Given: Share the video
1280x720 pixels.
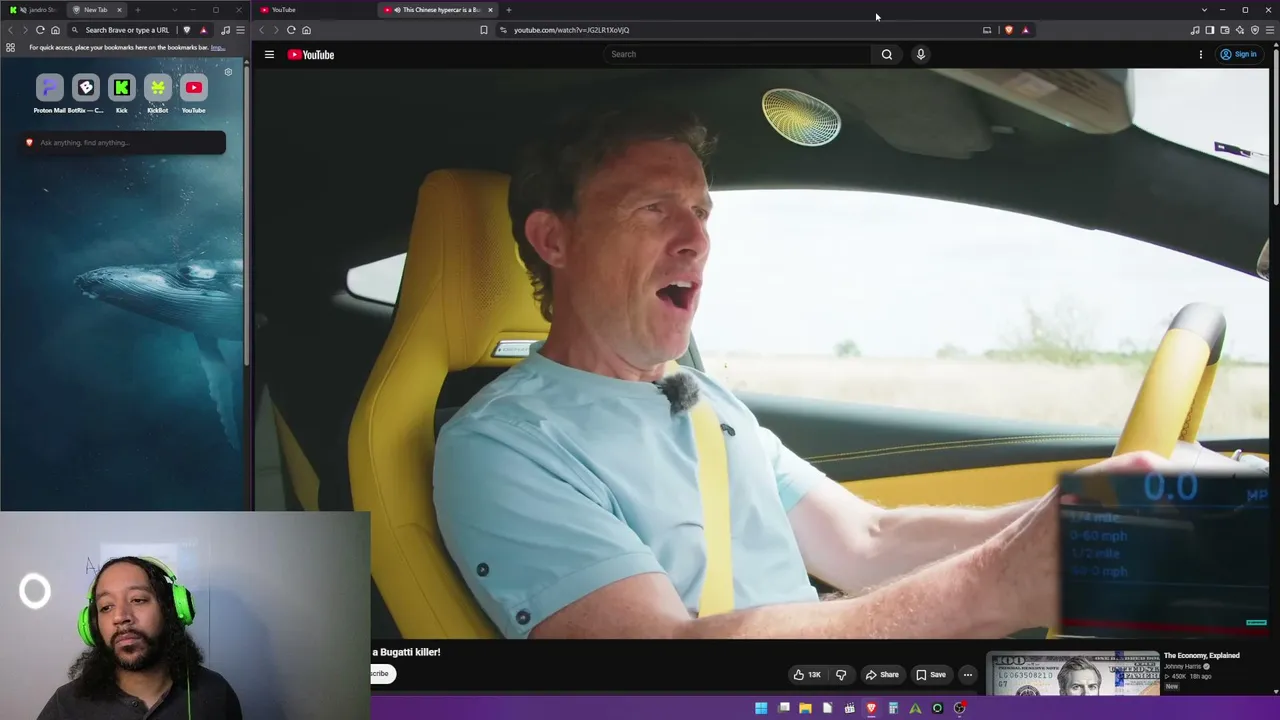Looking at the screenshot, I should [882, 675].
